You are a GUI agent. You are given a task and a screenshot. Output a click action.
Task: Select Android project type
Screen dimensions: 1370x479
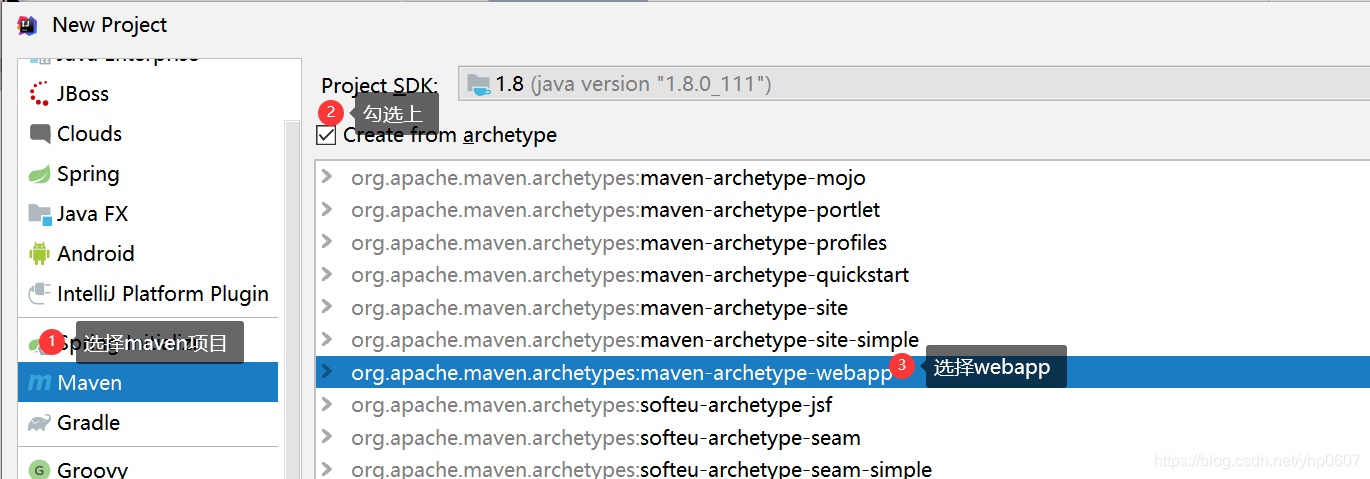[148, 254]
